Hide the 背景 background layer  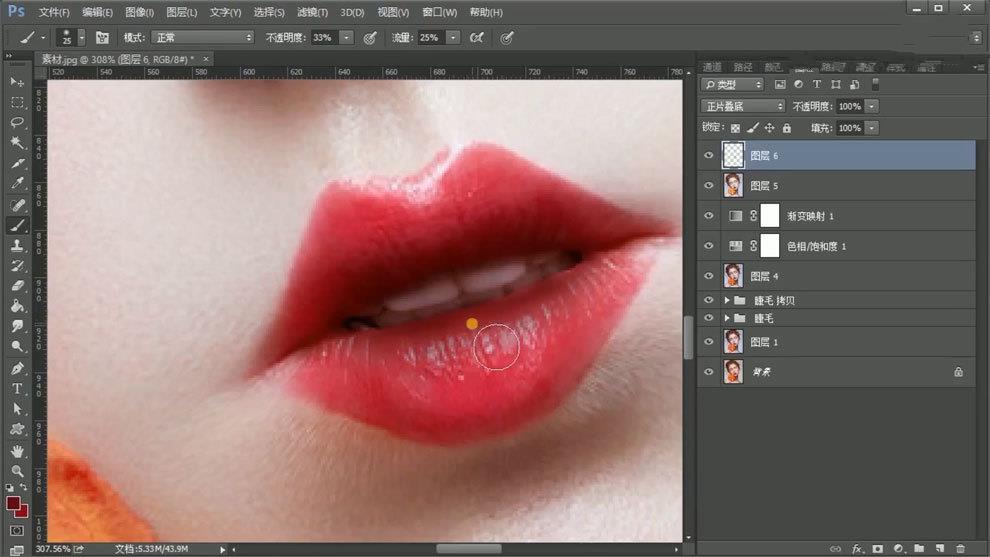pyautogui.click(x=709, y=372)
